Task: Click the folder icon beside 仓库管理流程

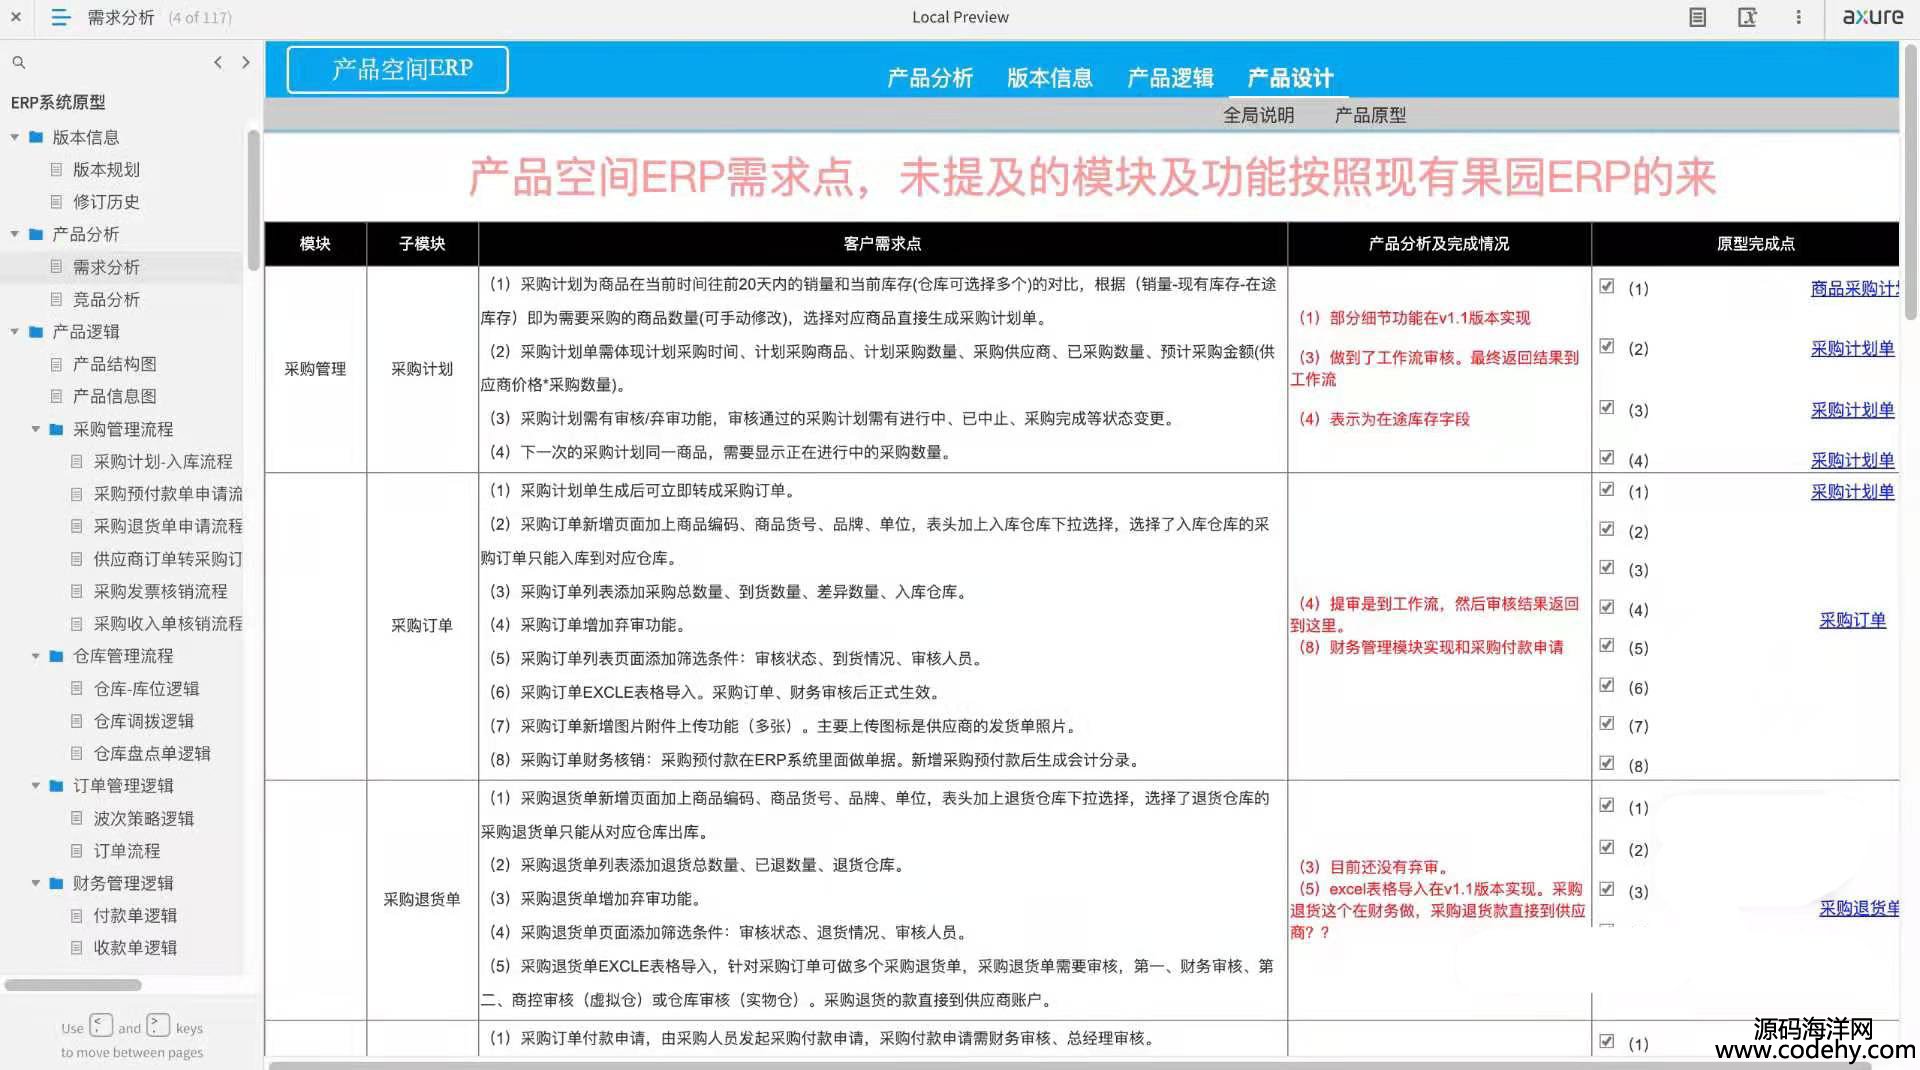Action: click(56, 656)
